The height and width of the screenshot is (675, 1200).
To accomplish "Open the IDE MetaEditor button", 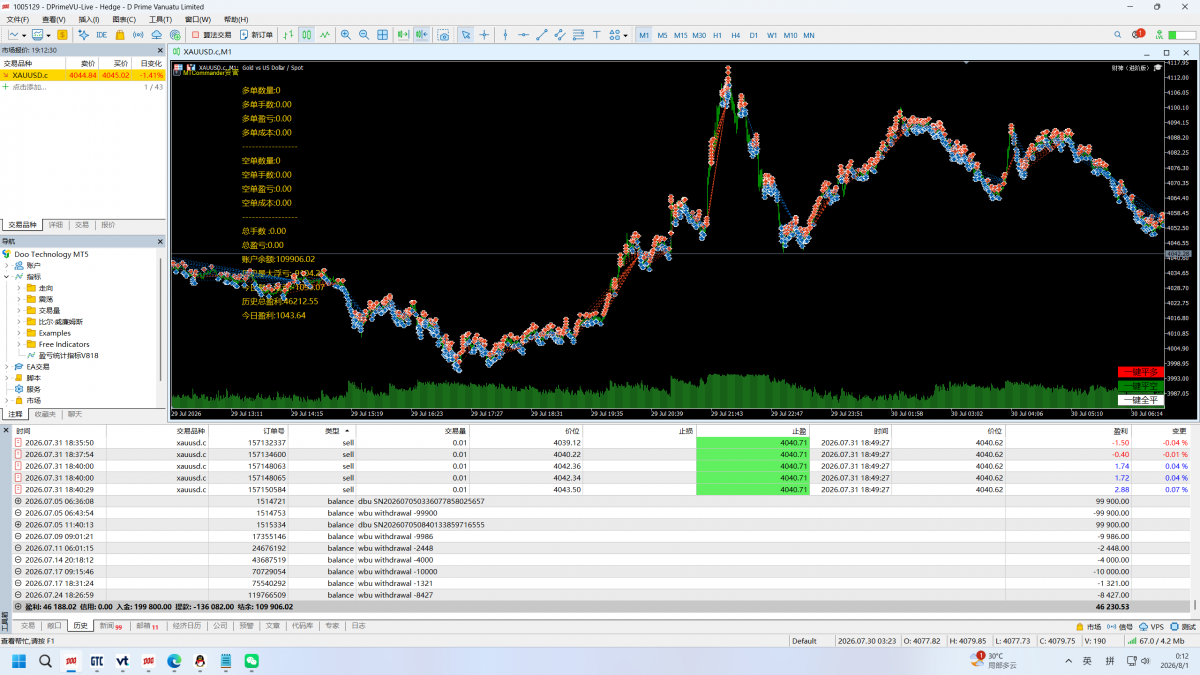I will tap(101, 35).
